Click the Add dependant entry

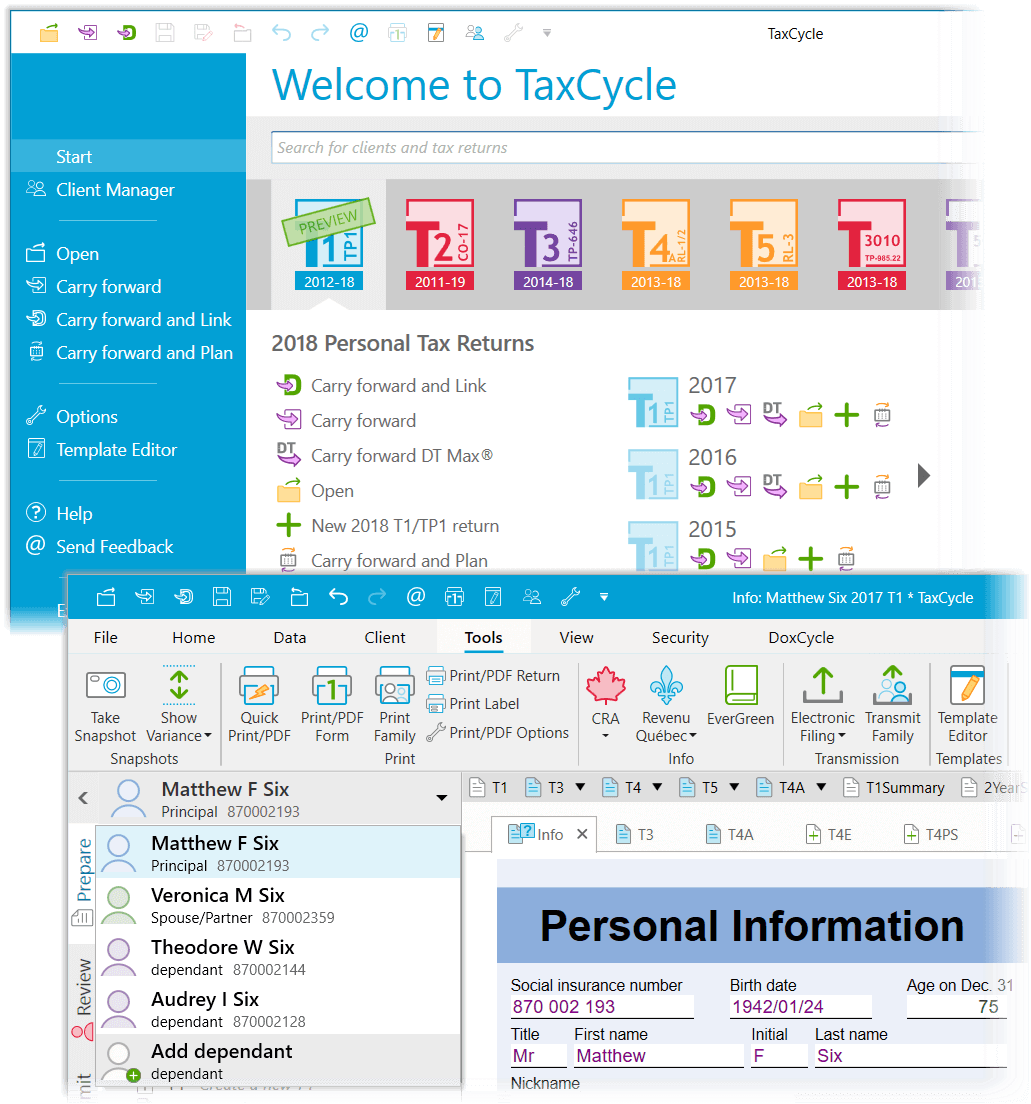click(278, 1060)
